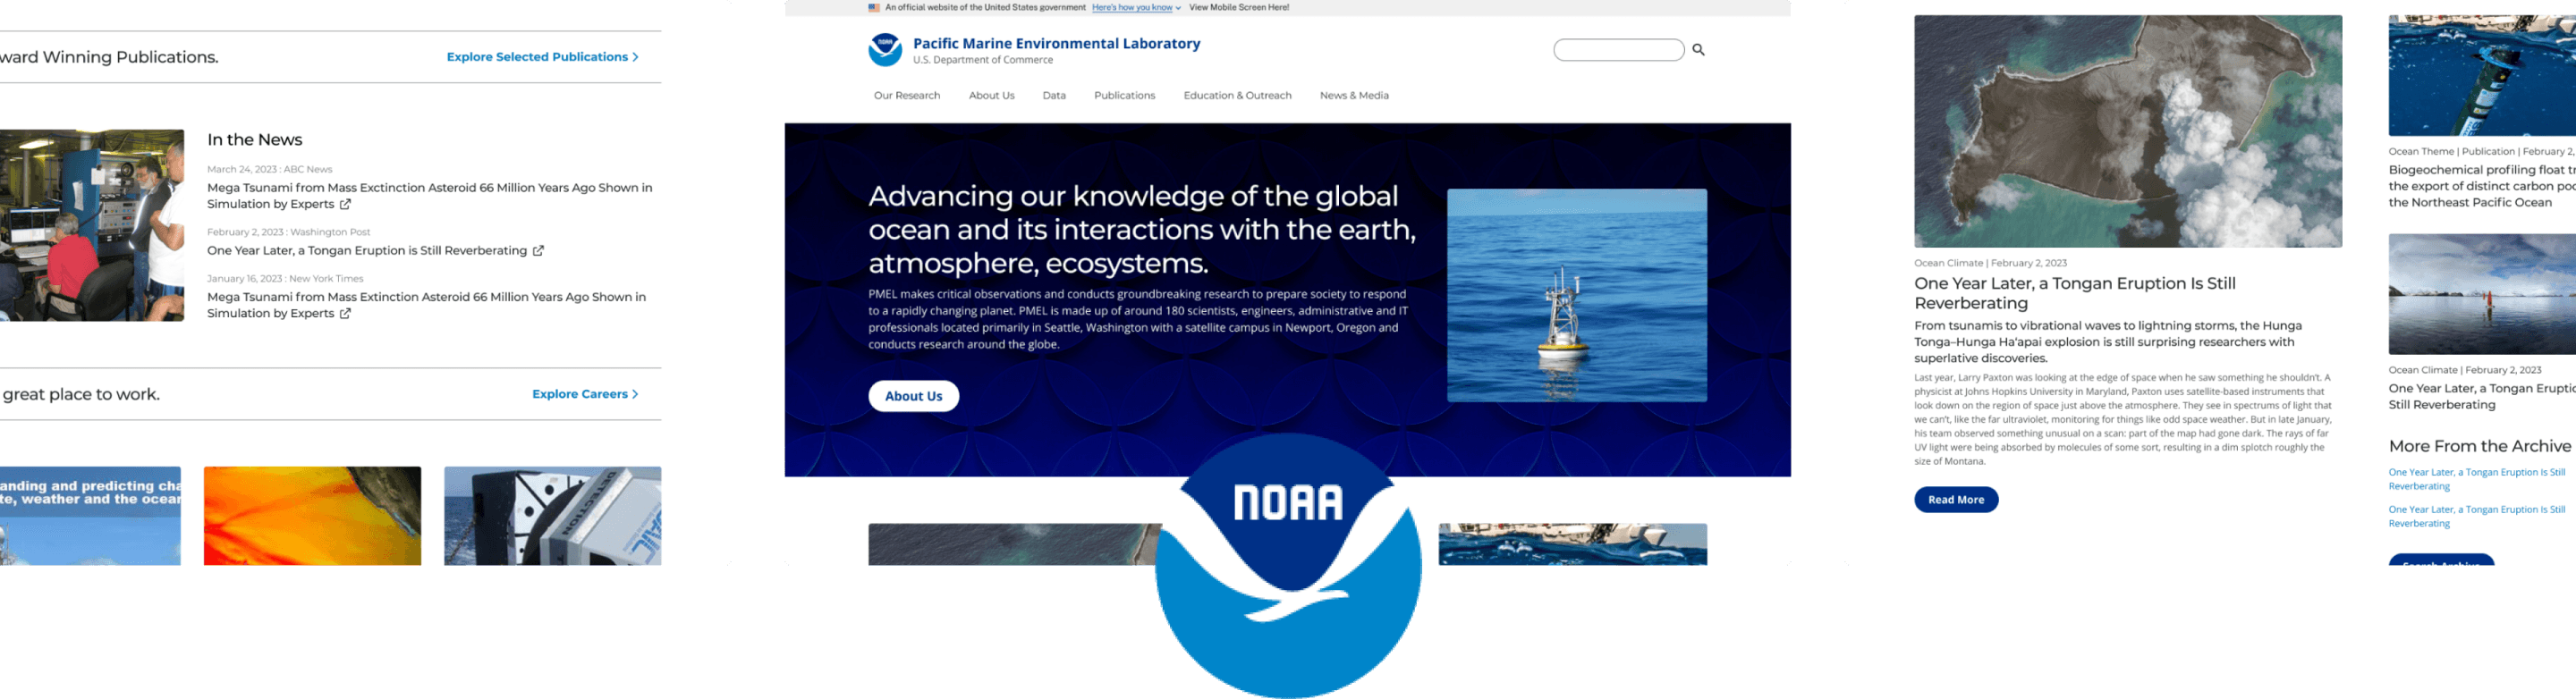Click the boat thumbnail below the hero banner
2576x699 pixels.
click(x=1572, y=544)
